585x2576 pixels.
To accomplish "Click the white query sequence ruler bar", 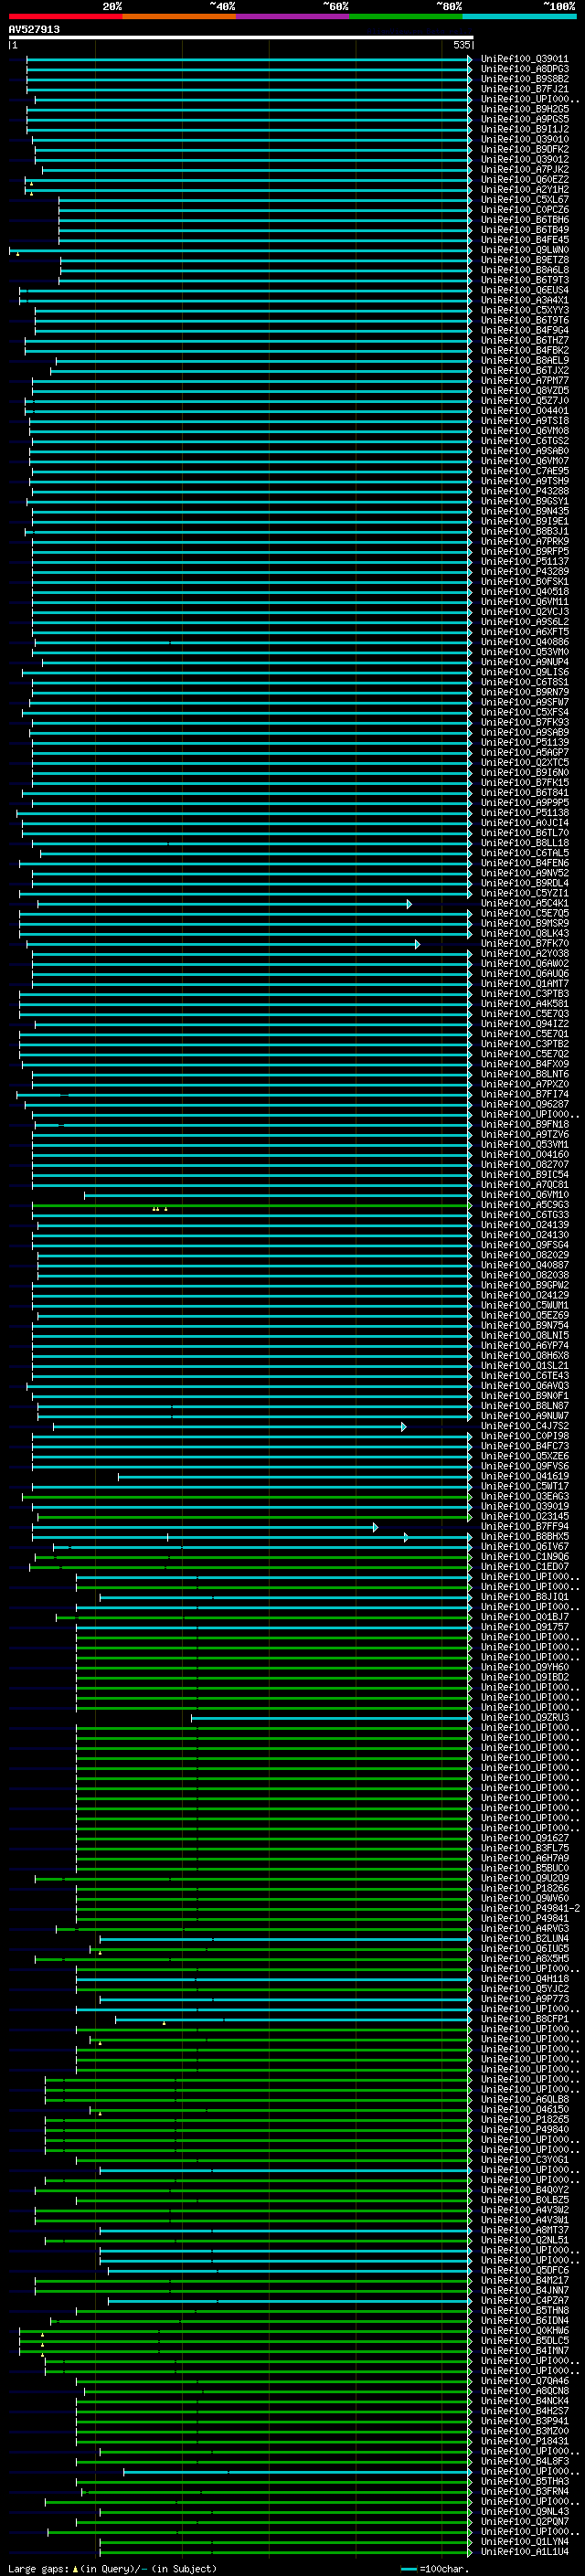I will coord(241,38).
